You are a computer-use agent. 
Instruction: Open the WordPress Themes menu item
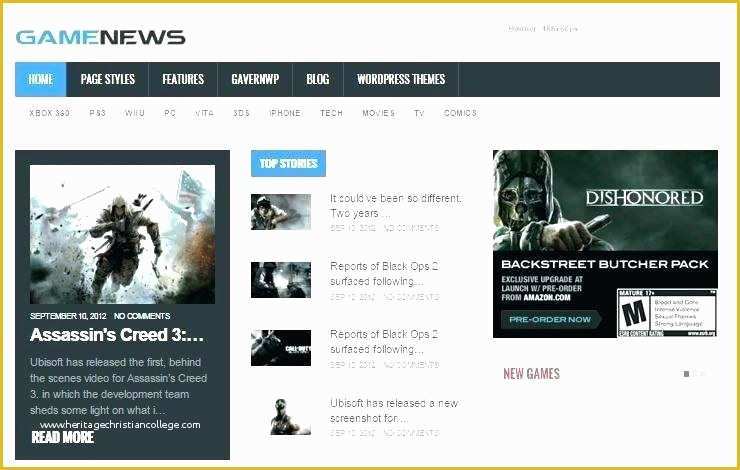point(401,79)
